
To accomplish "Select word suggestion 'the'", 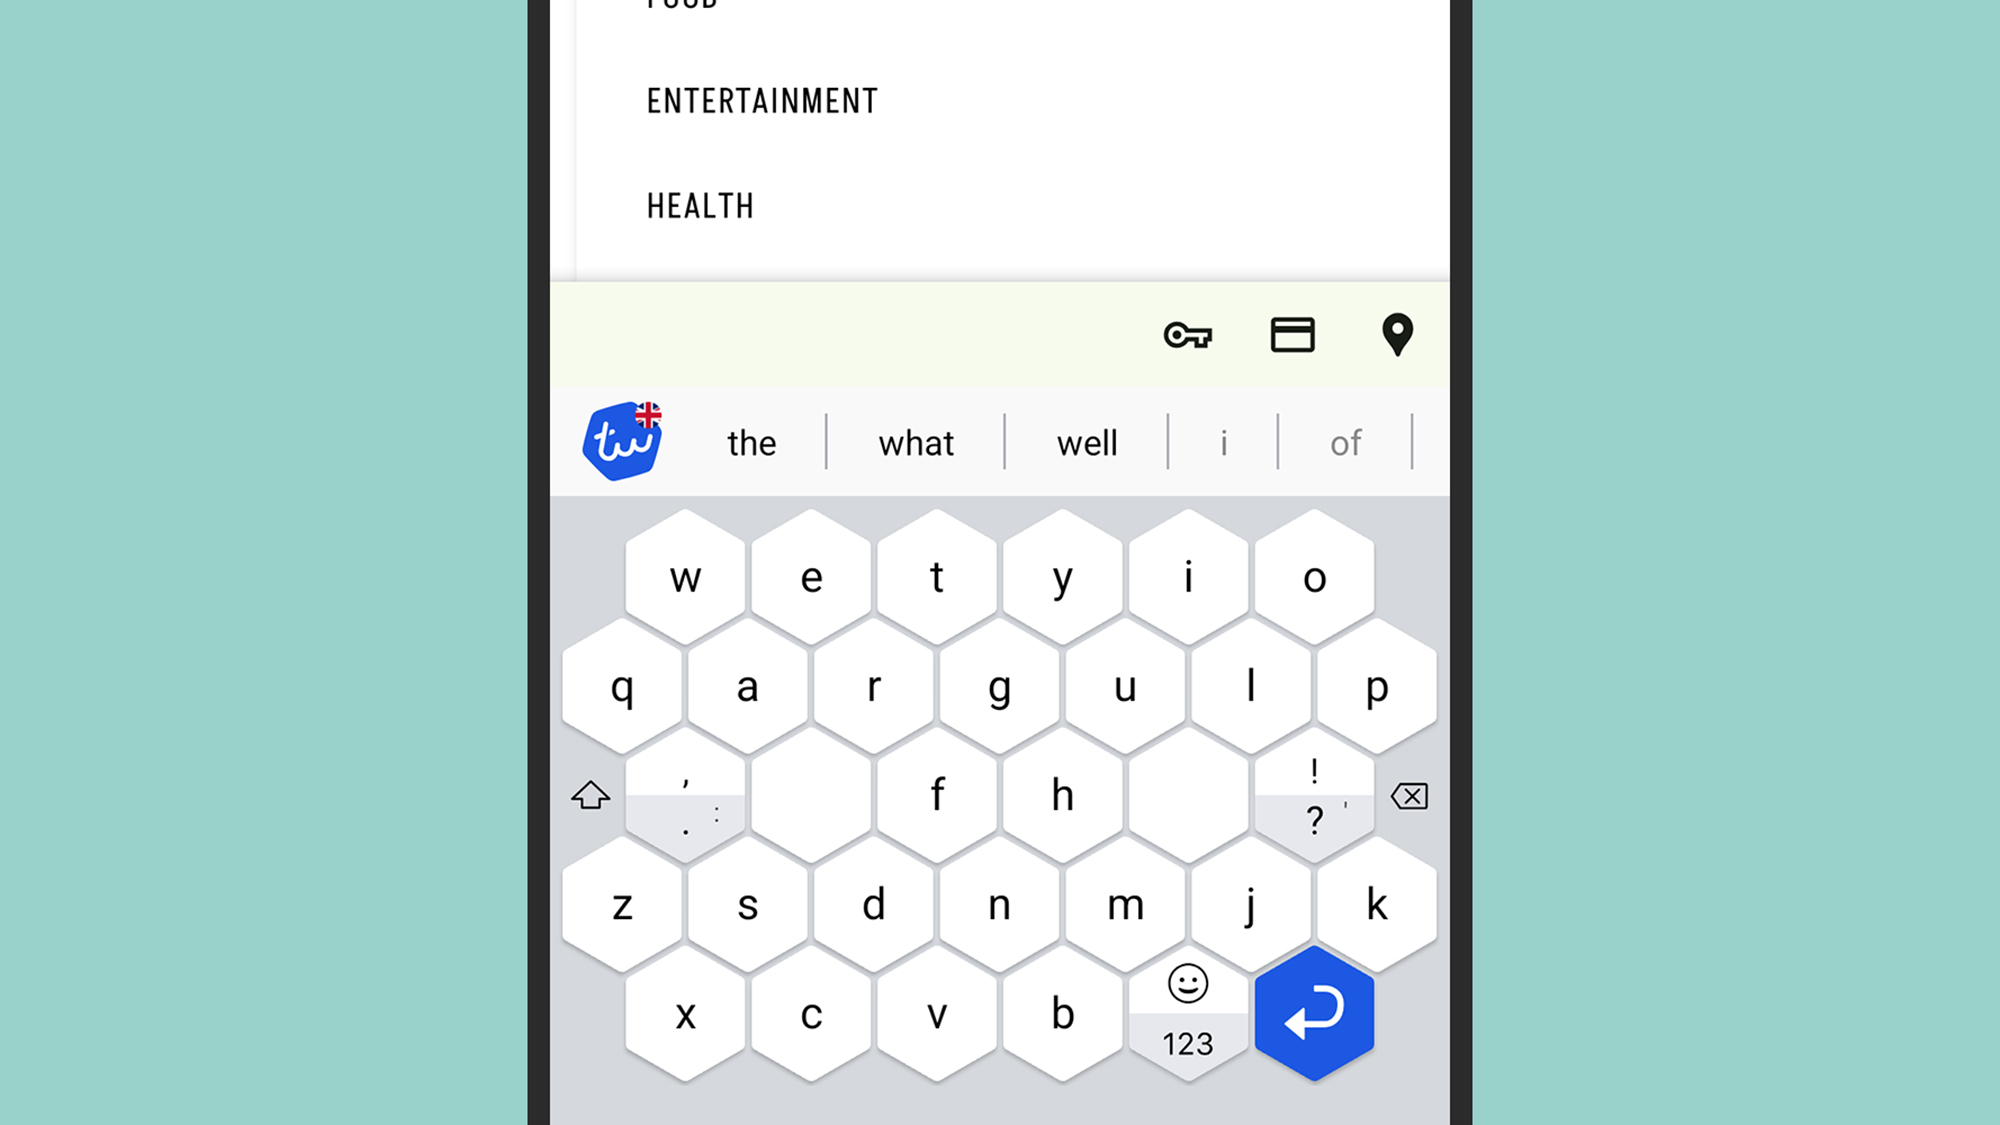I will 751,442.
